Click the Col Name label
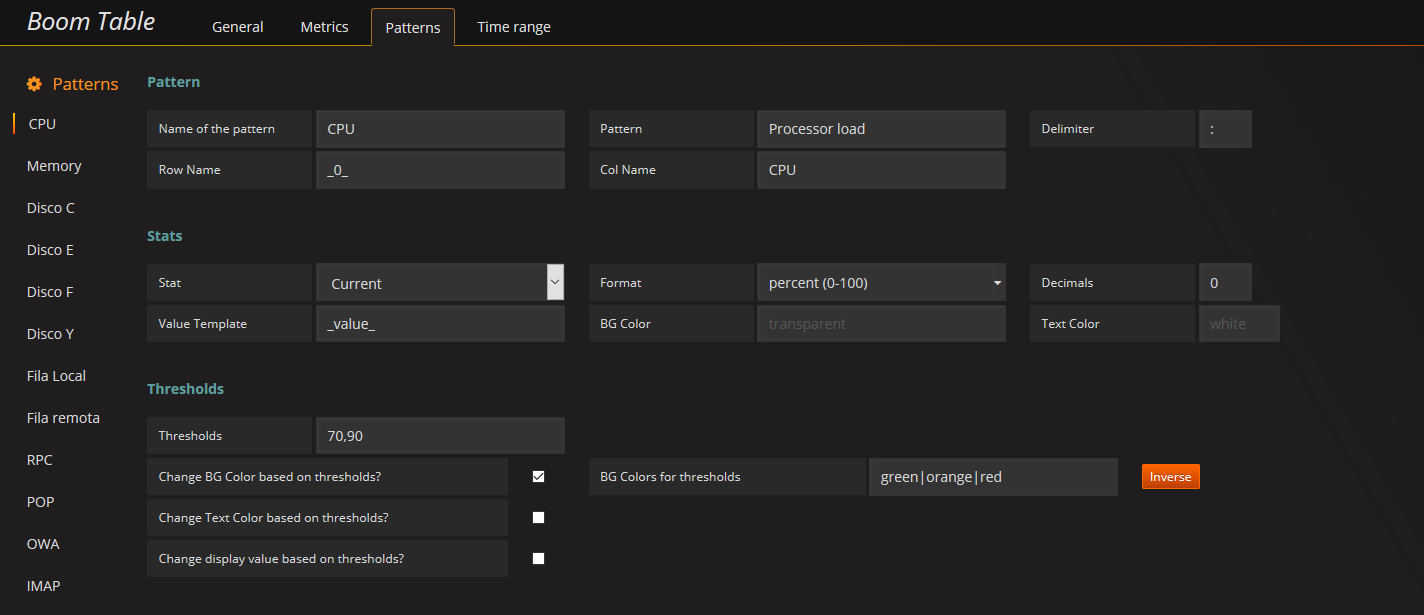Viewport: 1424px width, 615px height. coord(628,170)
